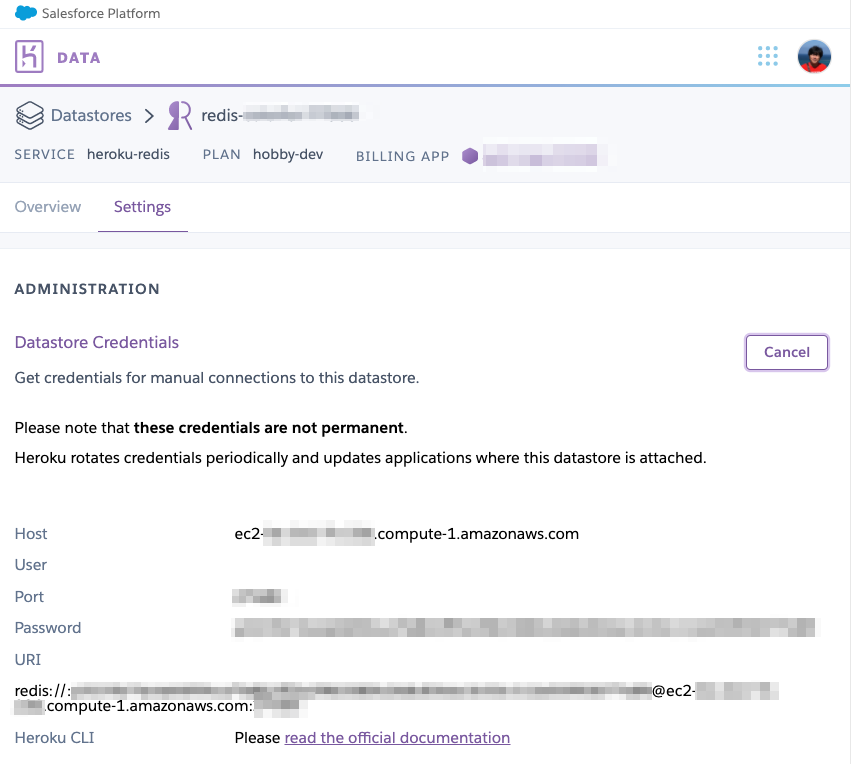Open the user avatar menu
This screenshot has height=764, width=851.
pos(814,56)
